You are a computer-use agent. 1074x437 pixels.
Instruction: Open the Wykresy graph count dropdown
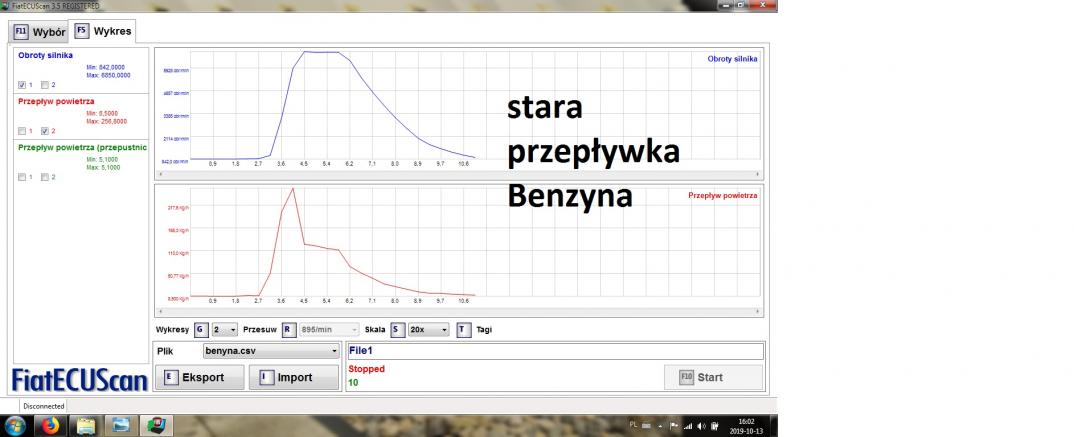click(225, 329)
